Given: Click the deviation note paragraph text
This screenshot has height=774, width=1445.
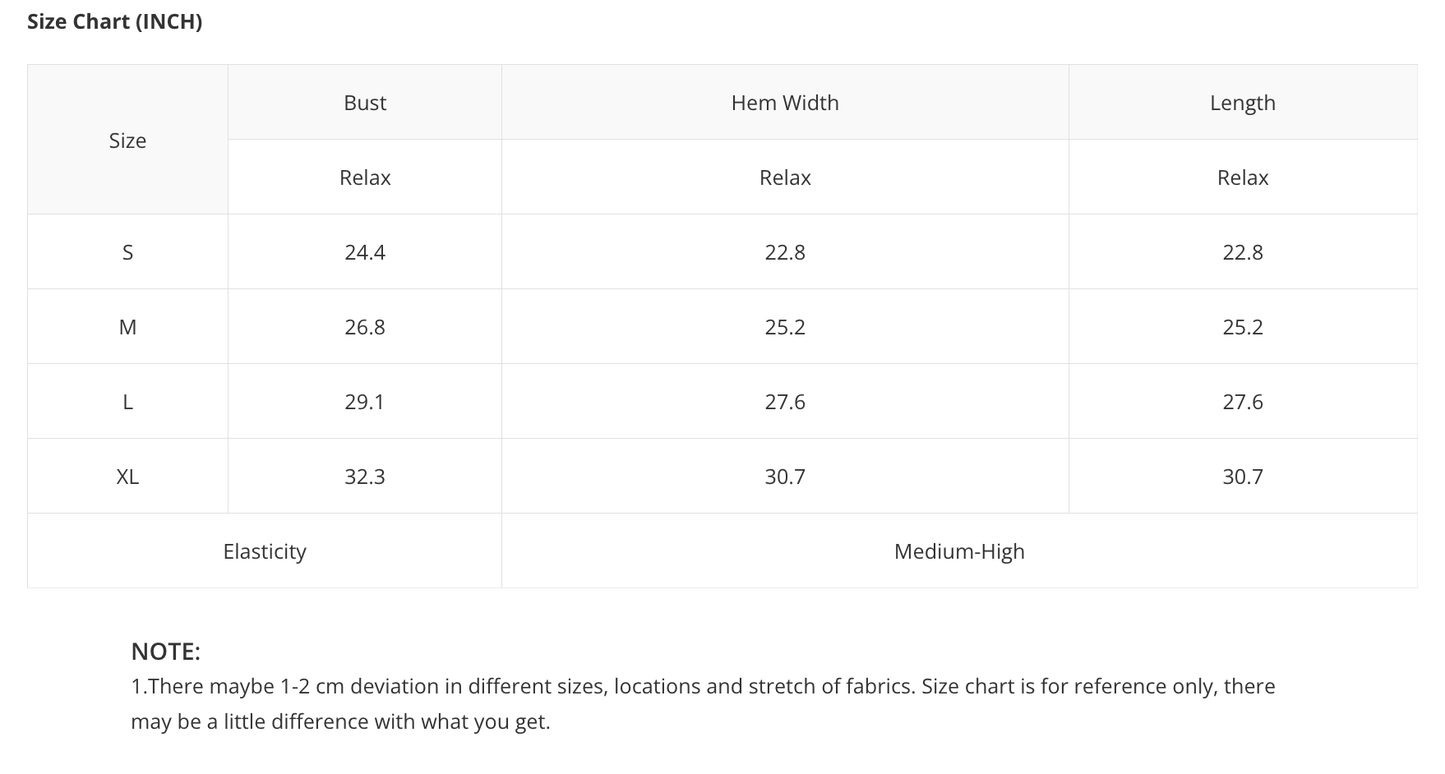Looking at the screenshot, I should click(703, 704).
